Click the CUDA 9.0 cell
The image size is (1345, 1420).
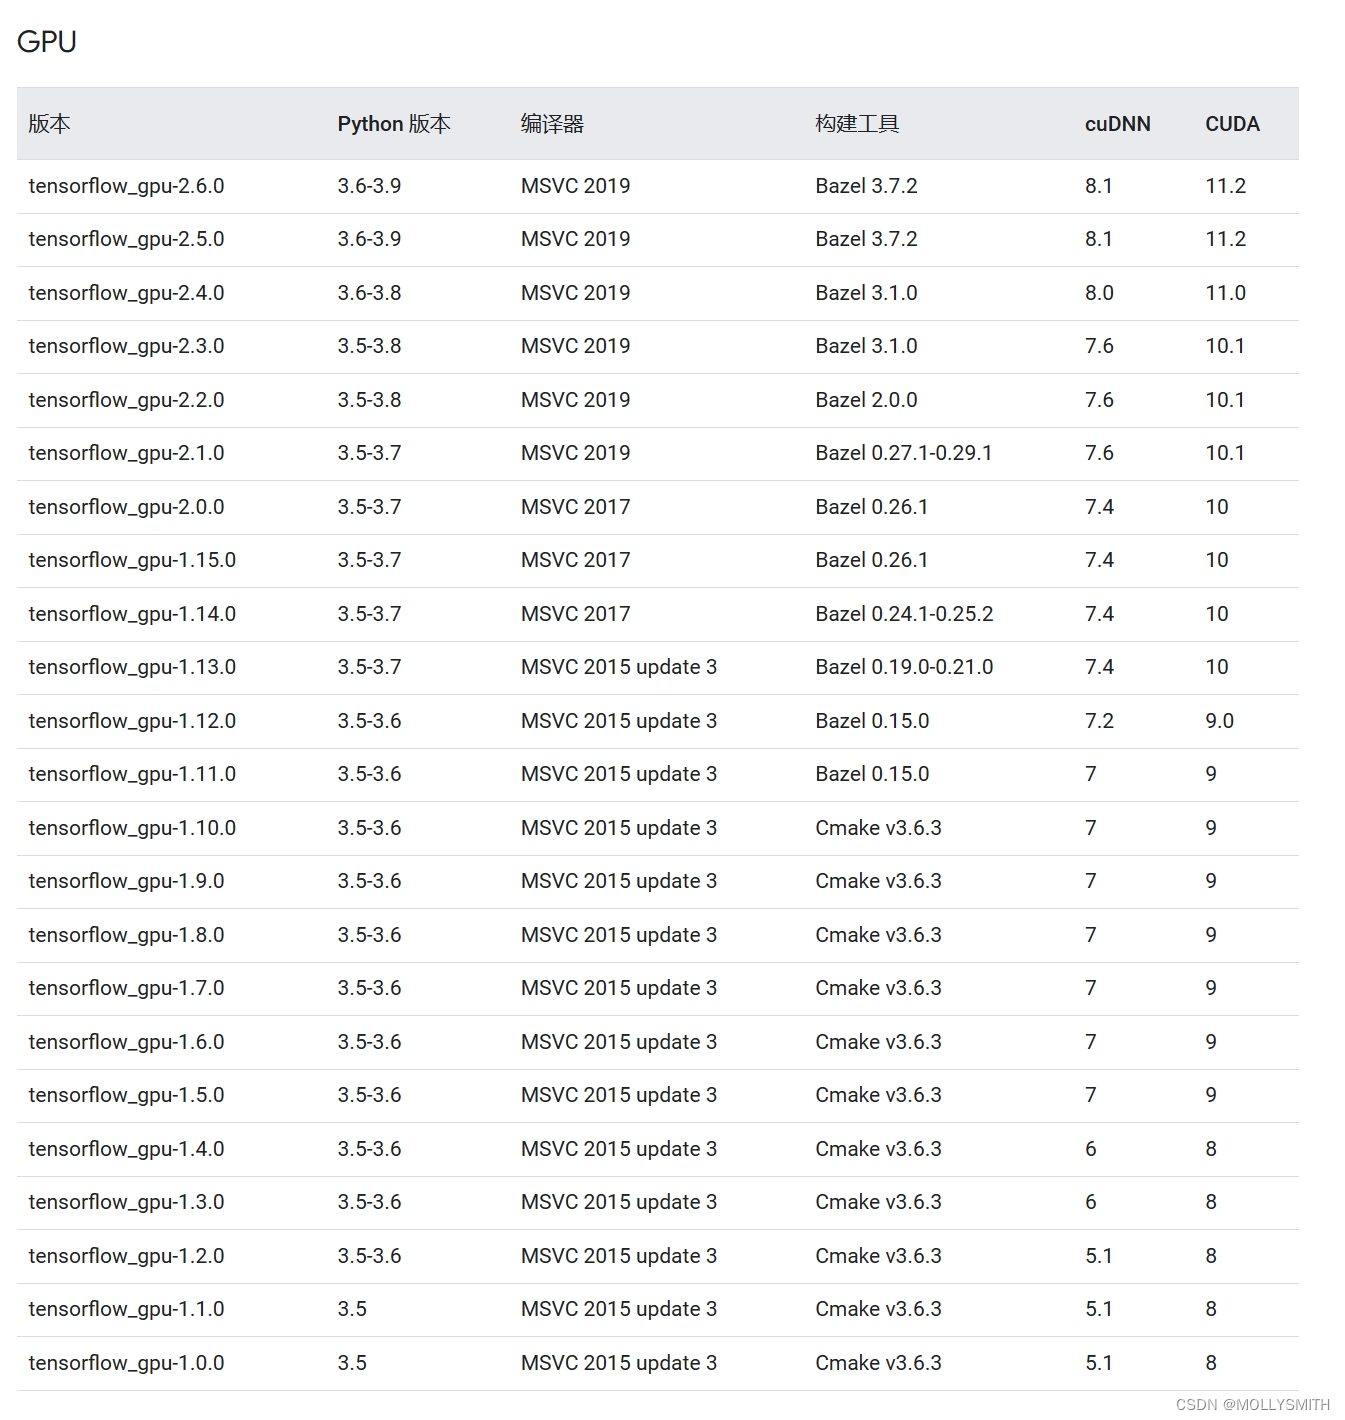coord(1219,721)
